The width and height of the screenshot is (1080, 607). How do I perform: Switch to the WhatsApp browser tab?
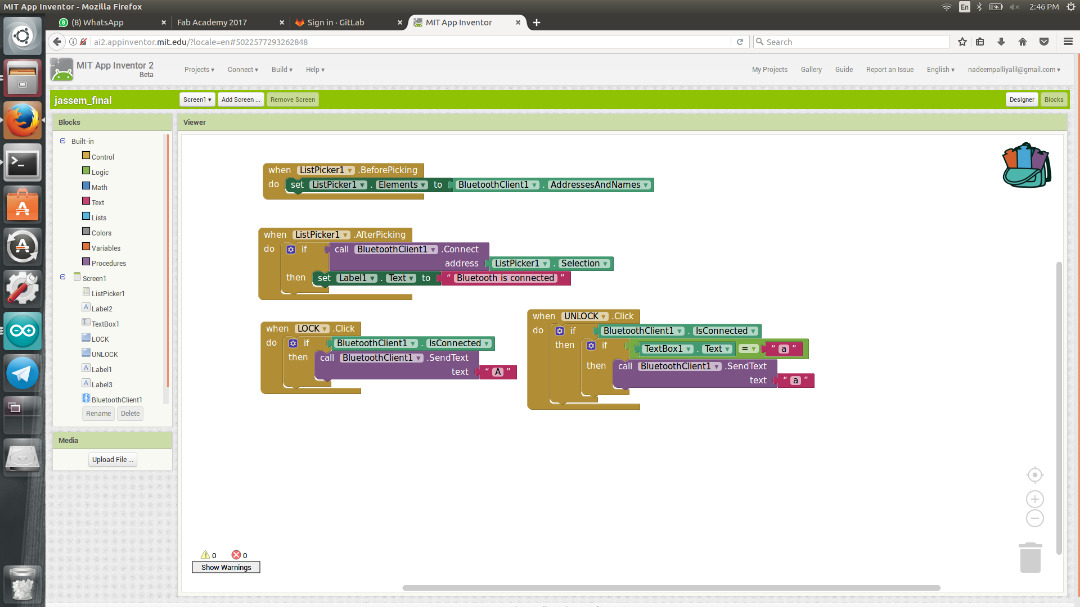pos(112,22)
